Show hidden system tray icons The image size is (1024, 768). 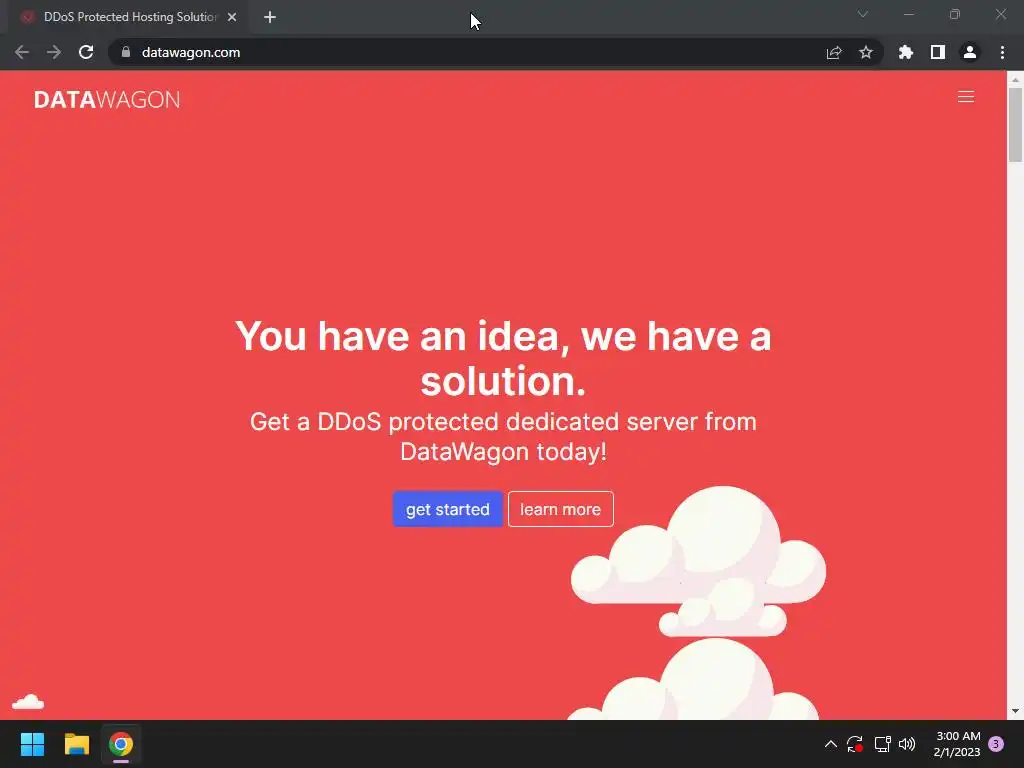(x=831, y=744)
